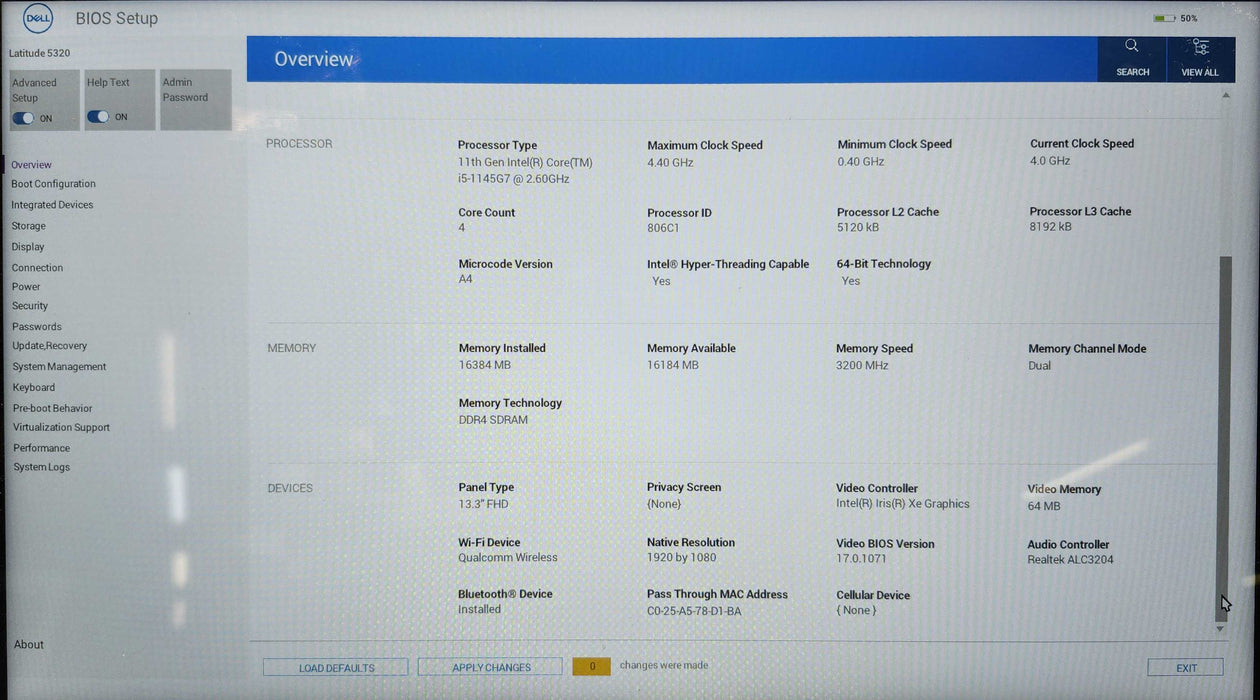Click the PROCESSOR section heading
This screenshot has width=1260, height=700.
(299, 144)
